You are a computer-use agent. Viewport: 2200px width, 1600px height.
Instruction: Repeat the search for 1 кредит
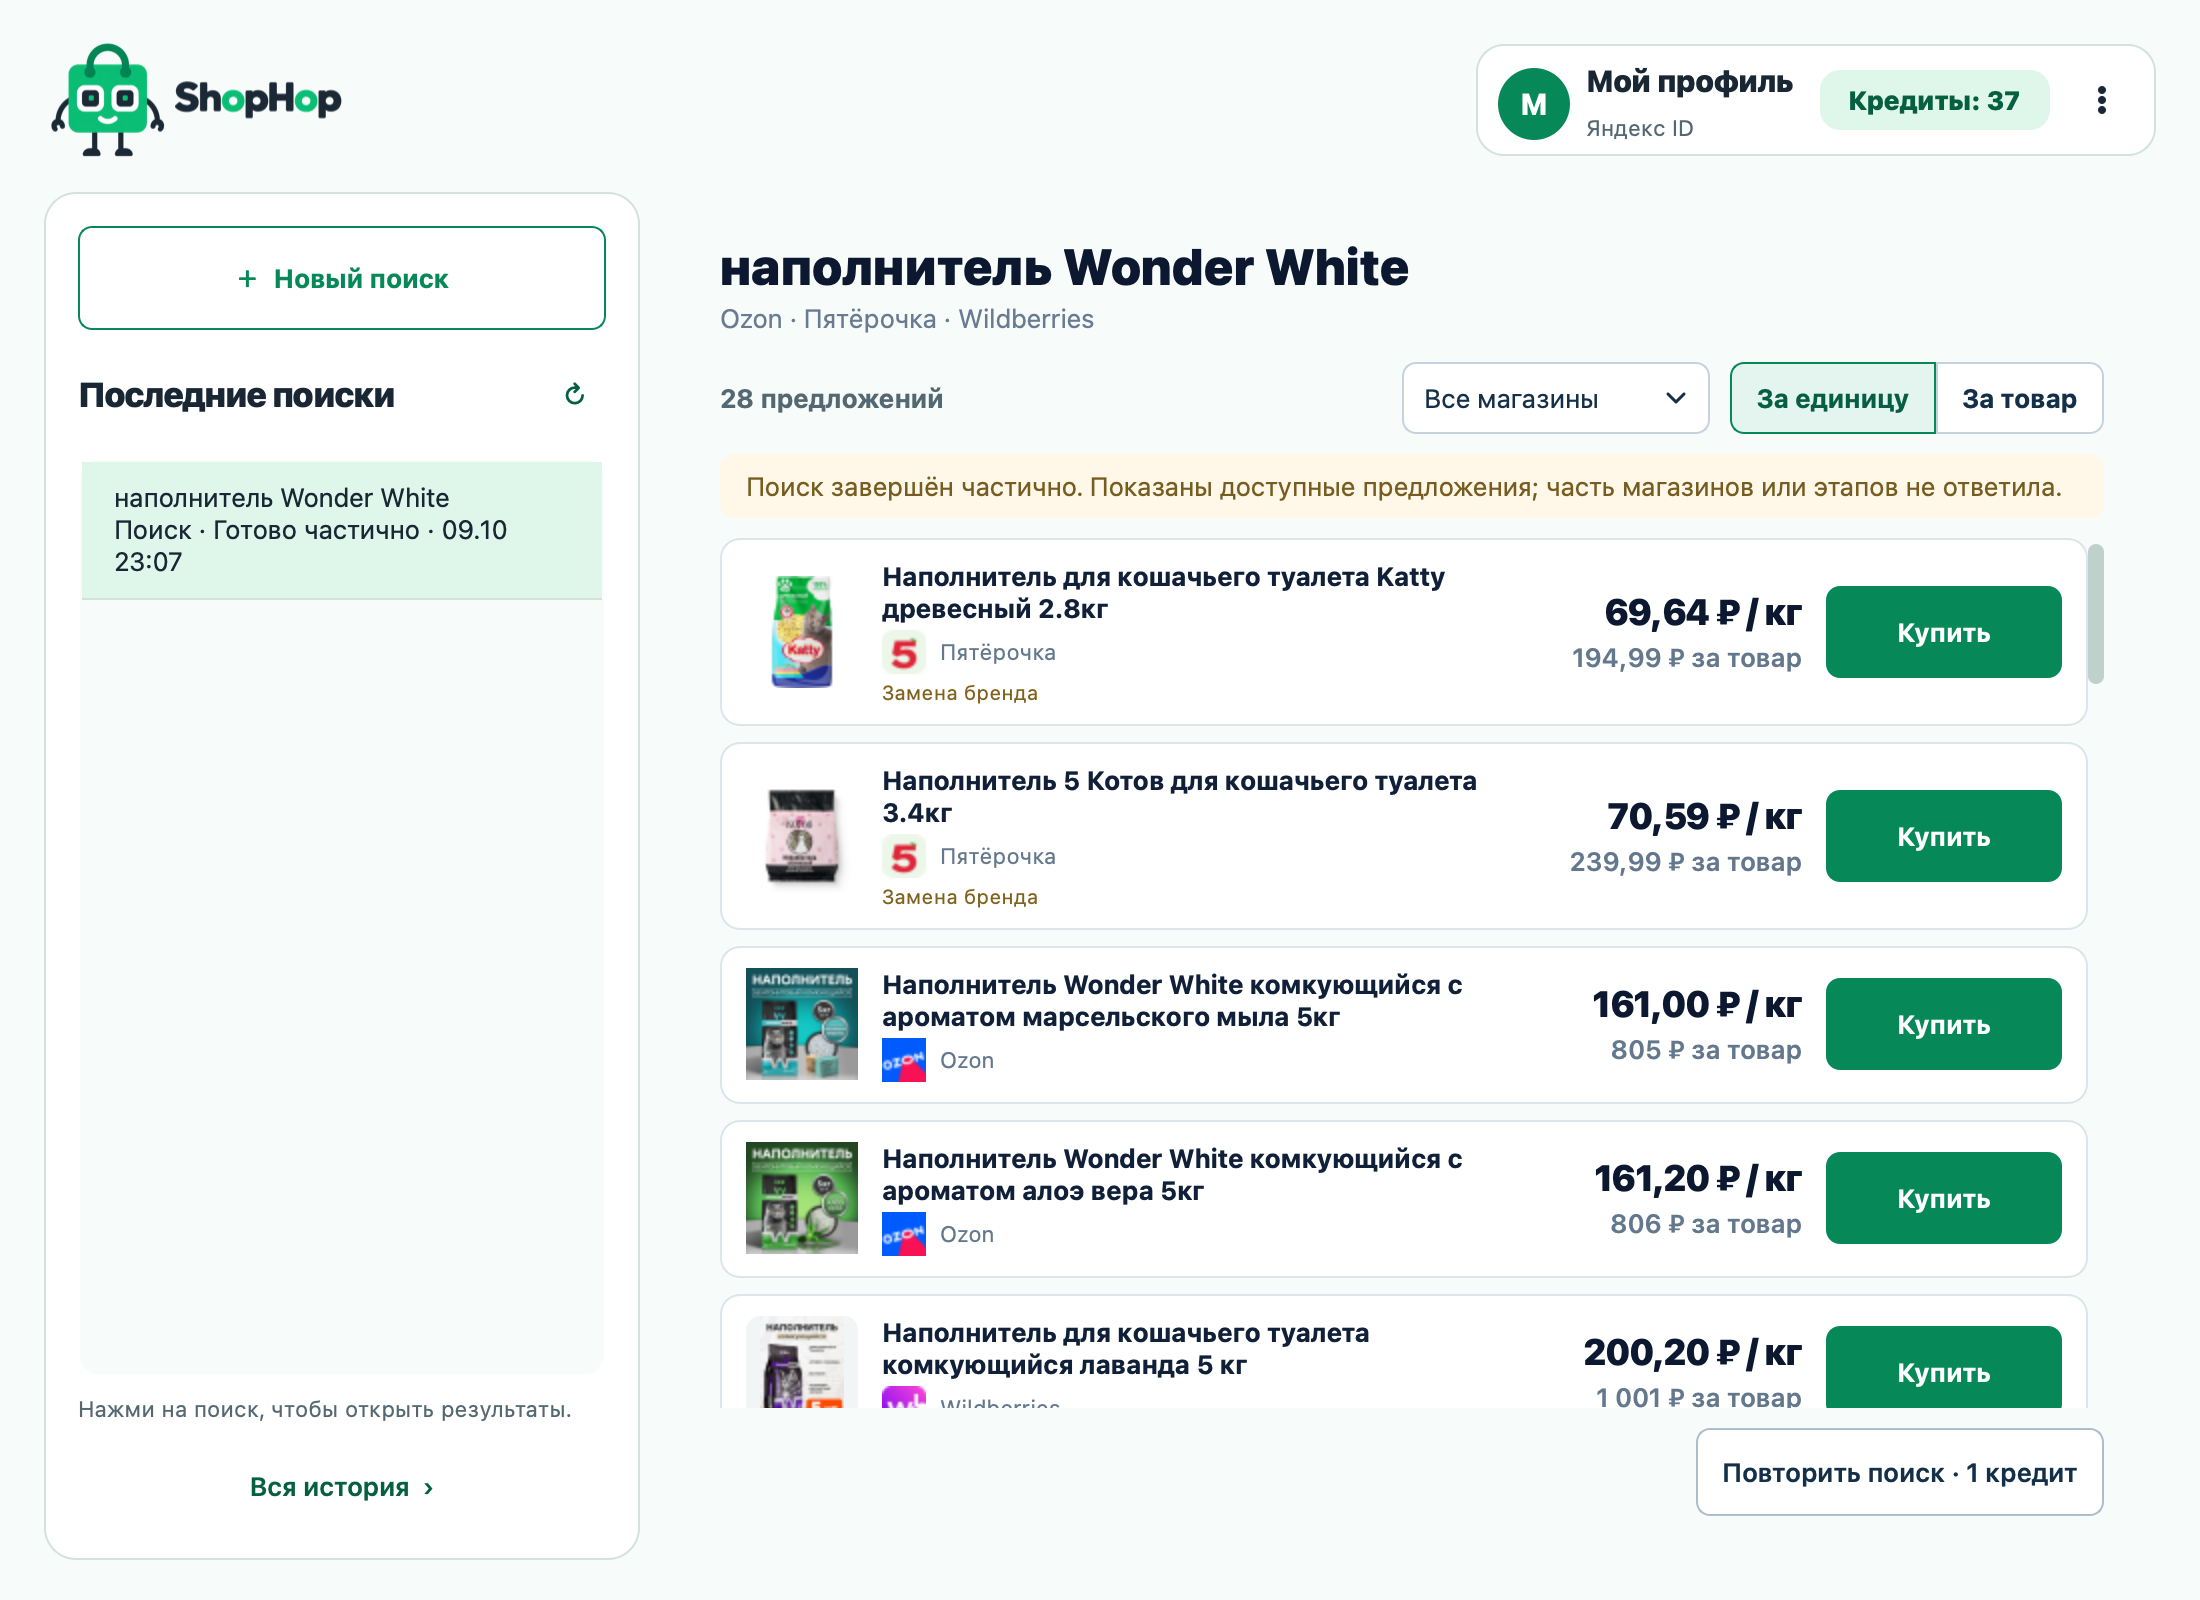pyautogui.click(x=1899, y=1472)
